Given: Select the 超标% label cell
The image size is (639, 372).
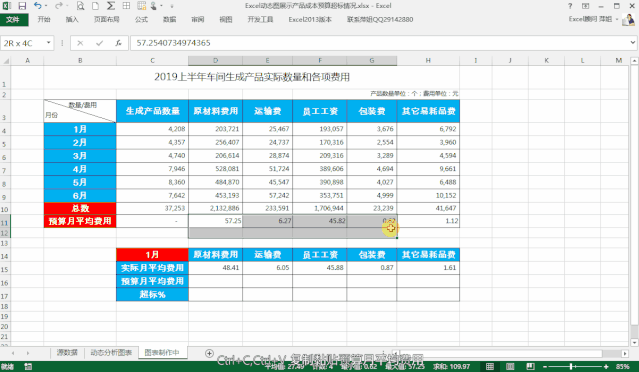Looking at the screenshot, I should click(152, 295).
